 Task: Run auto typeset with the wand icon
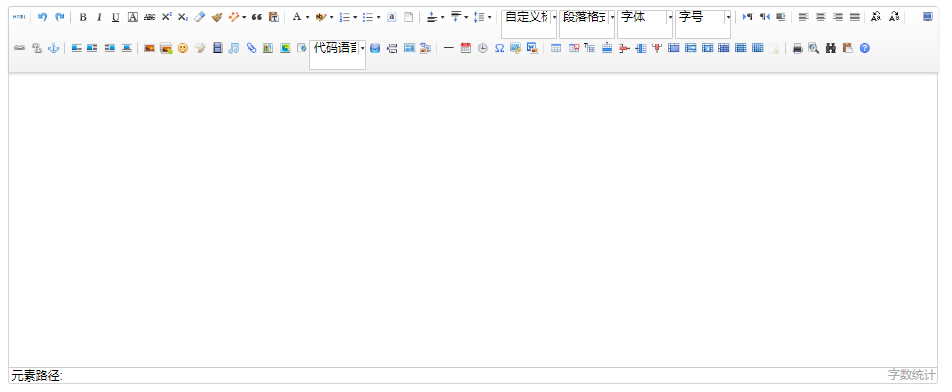click(234, 17)
